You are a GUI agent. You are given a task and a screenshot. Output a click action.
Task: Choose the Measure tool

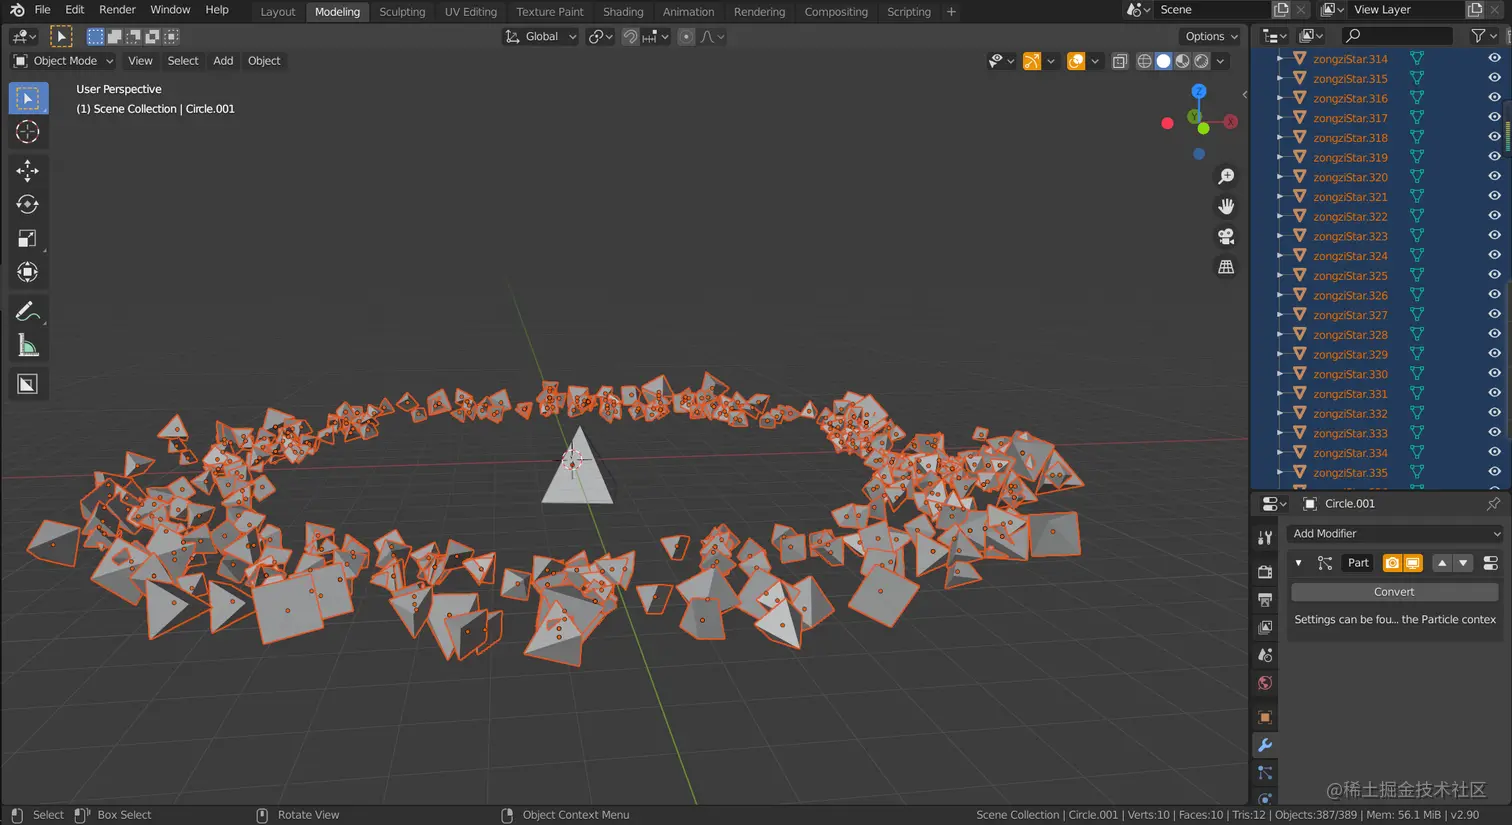coord(28,346)
